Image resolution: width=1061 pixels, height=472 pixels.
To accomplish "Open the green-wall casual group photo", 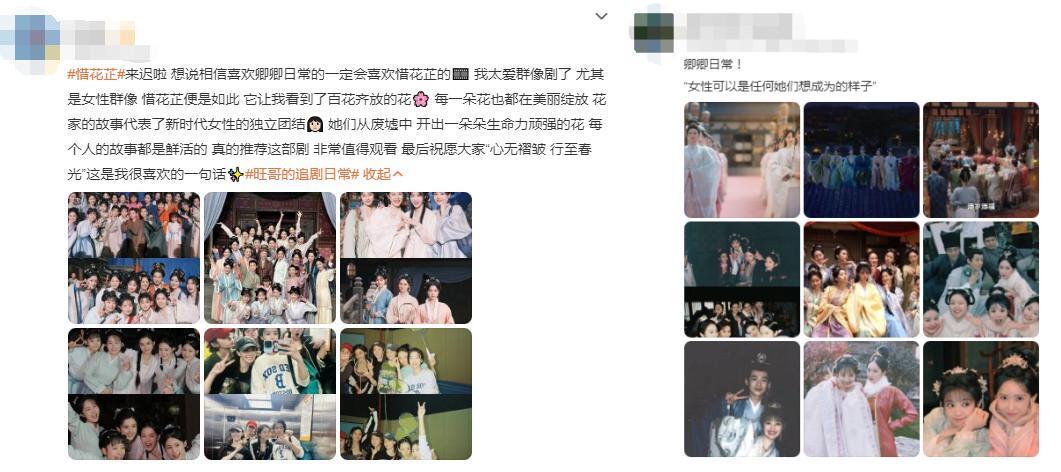I will (x=406, y=394).
